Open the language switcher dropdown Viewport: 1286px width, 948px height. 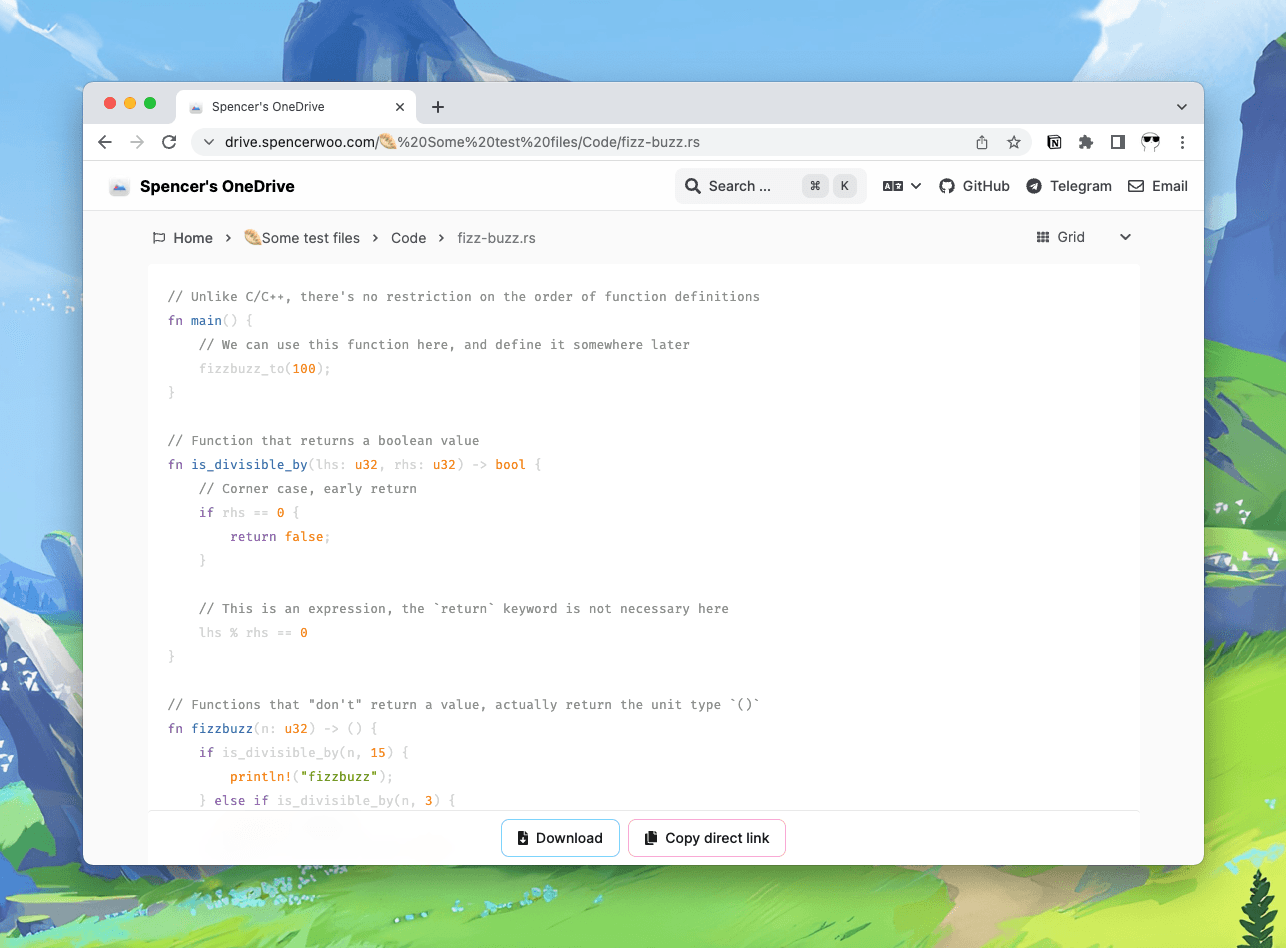point(900,186)
